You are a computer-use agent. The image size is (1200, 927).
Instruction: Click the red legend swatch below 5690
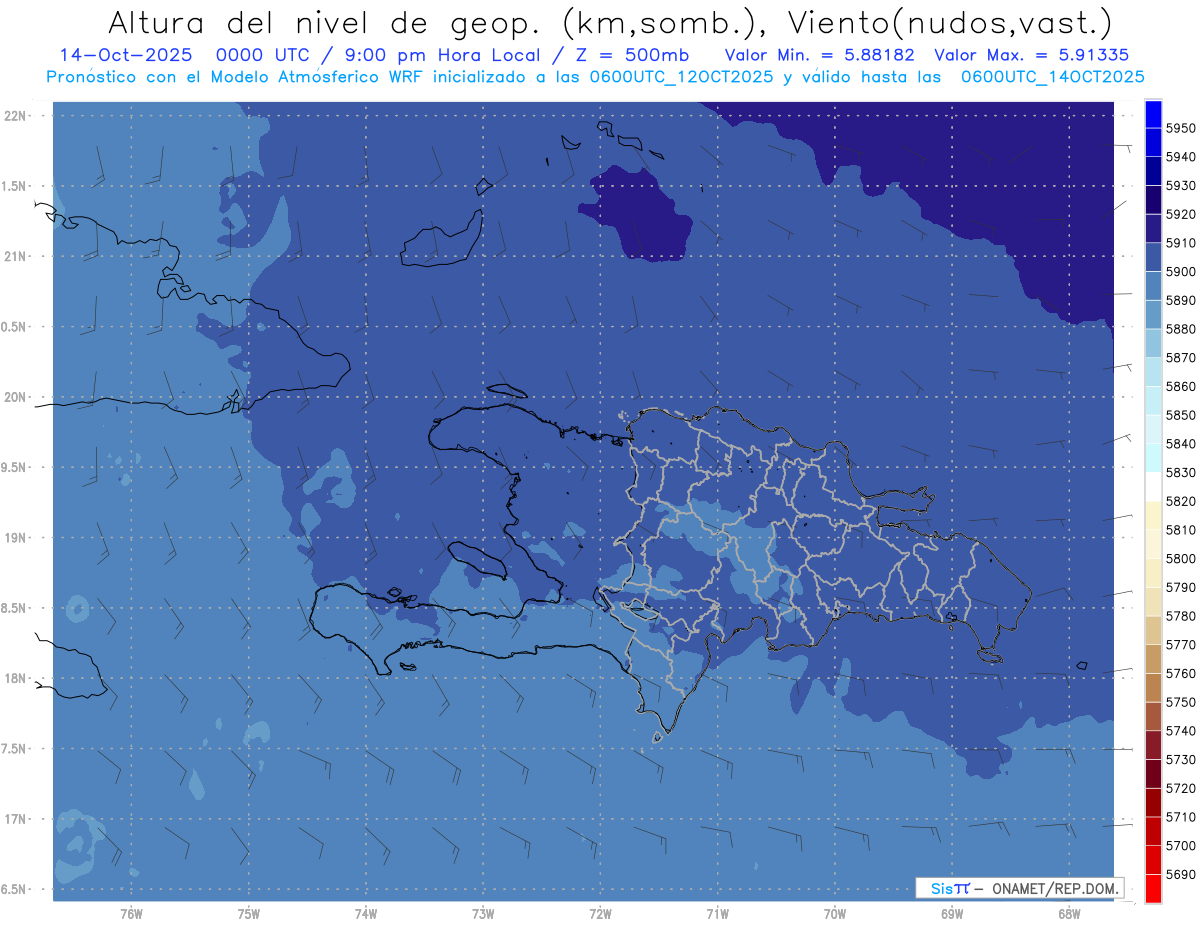pyautogui.click(x=1153, y=888)
